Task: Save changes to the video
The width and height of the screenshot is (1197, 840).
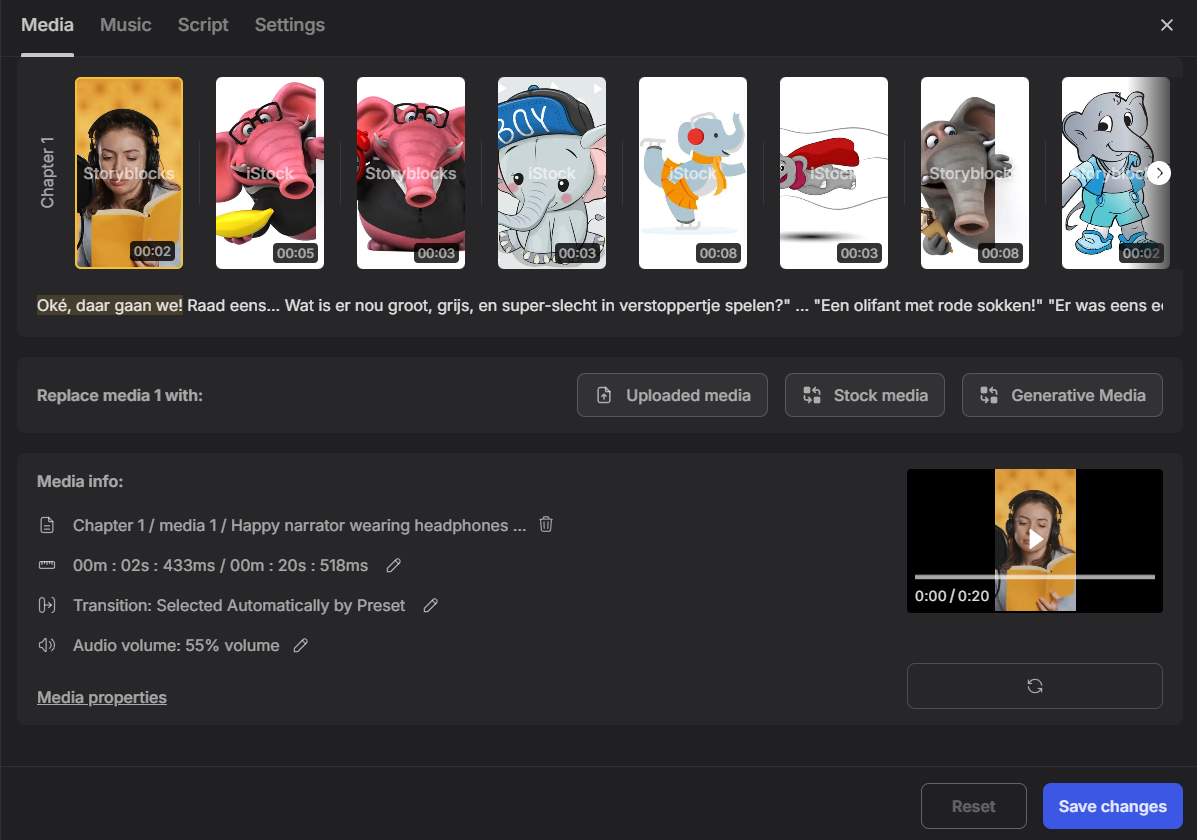Action: [1112, 806]
